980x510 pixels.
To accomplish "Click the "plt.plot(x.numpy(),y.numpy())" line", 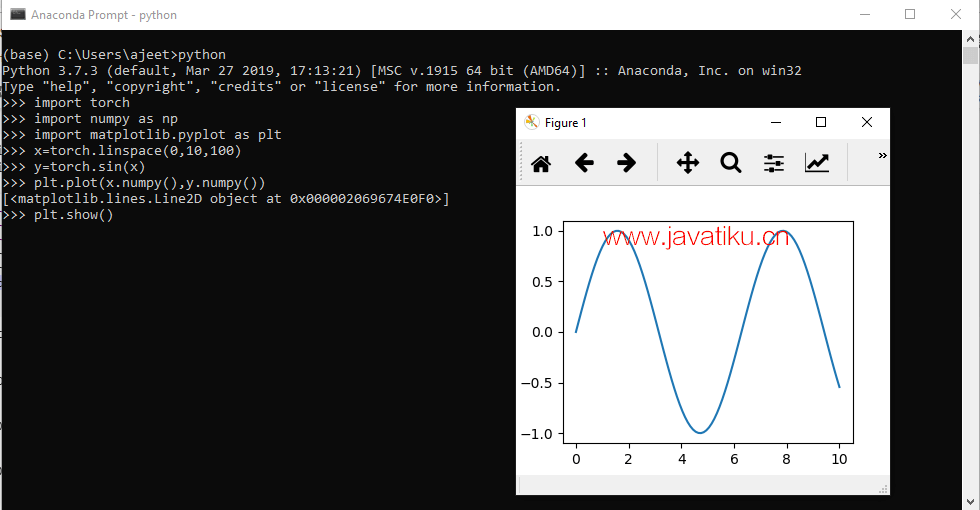I will point(134,183).
